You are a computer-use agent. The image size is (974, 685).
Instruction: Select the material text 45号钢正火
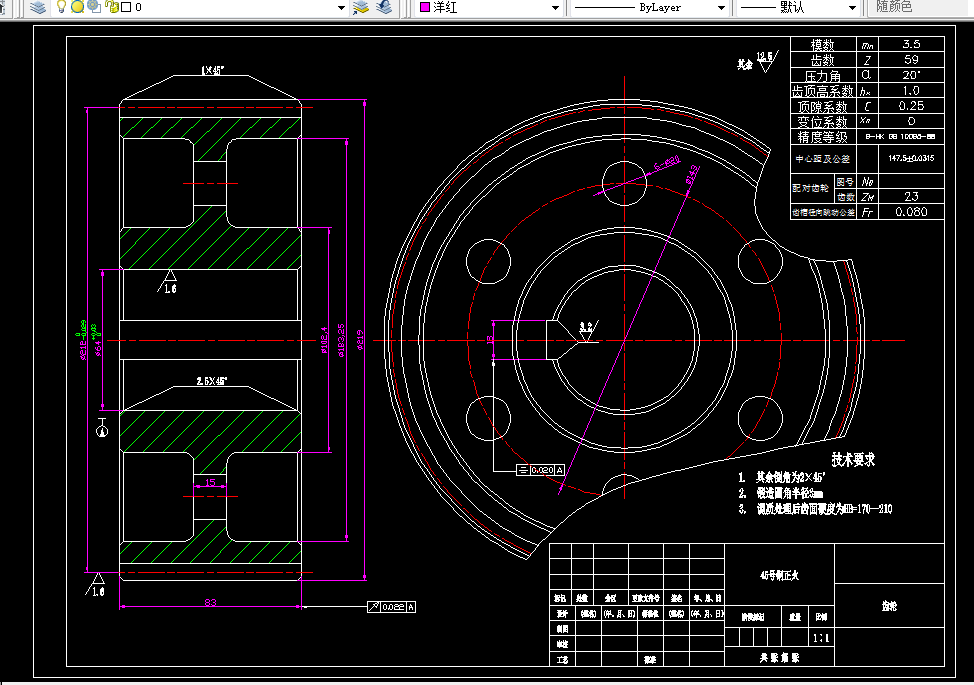coord(779,575)
